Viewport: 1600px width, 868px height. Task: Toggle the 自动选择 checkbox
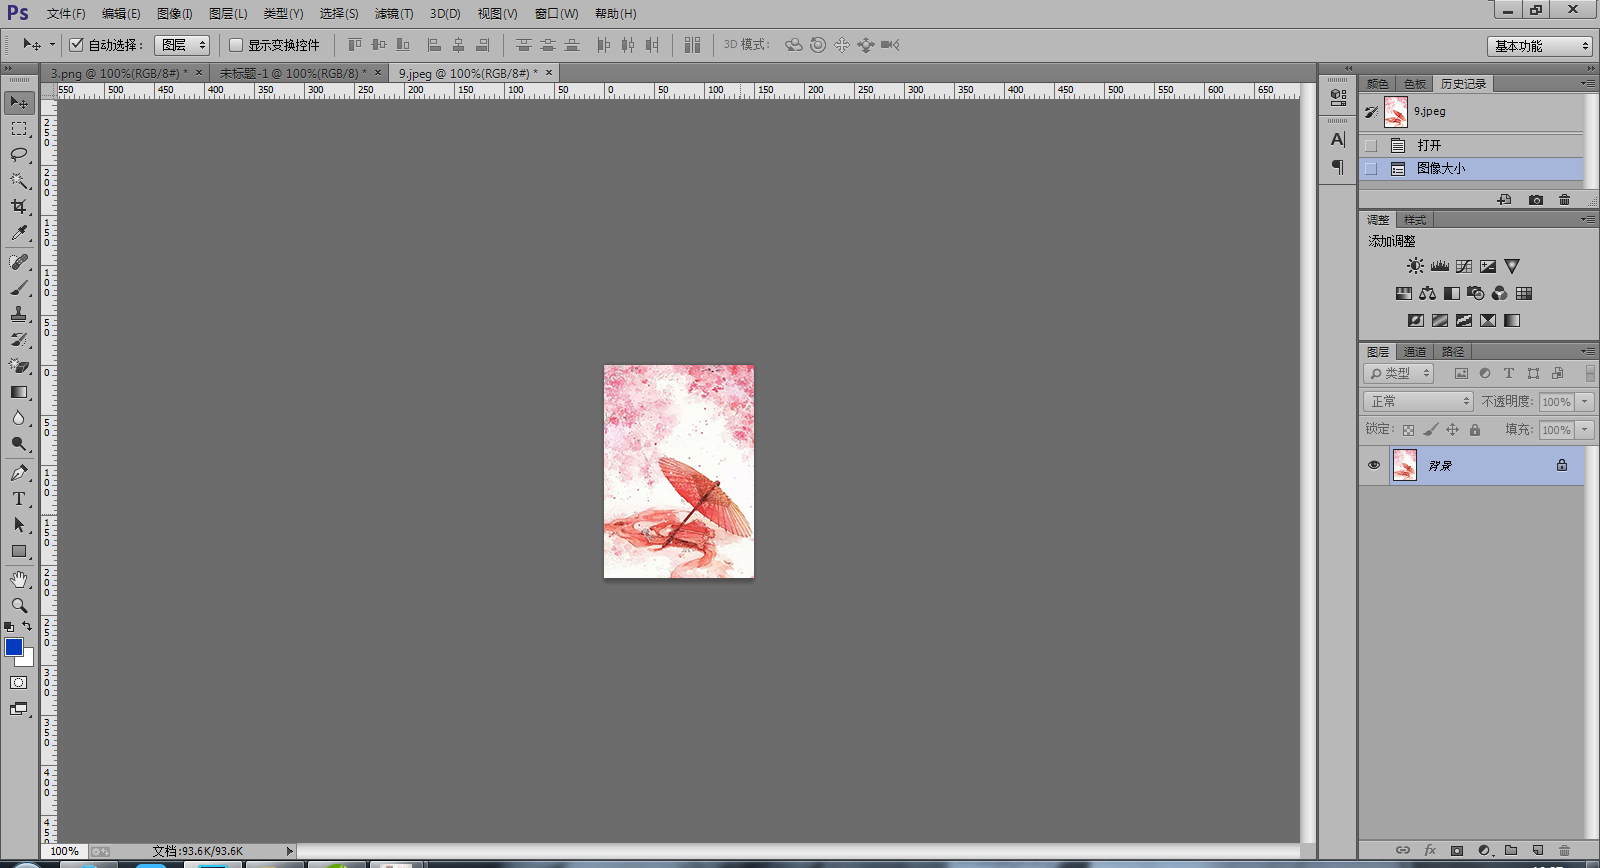point(76,45)
